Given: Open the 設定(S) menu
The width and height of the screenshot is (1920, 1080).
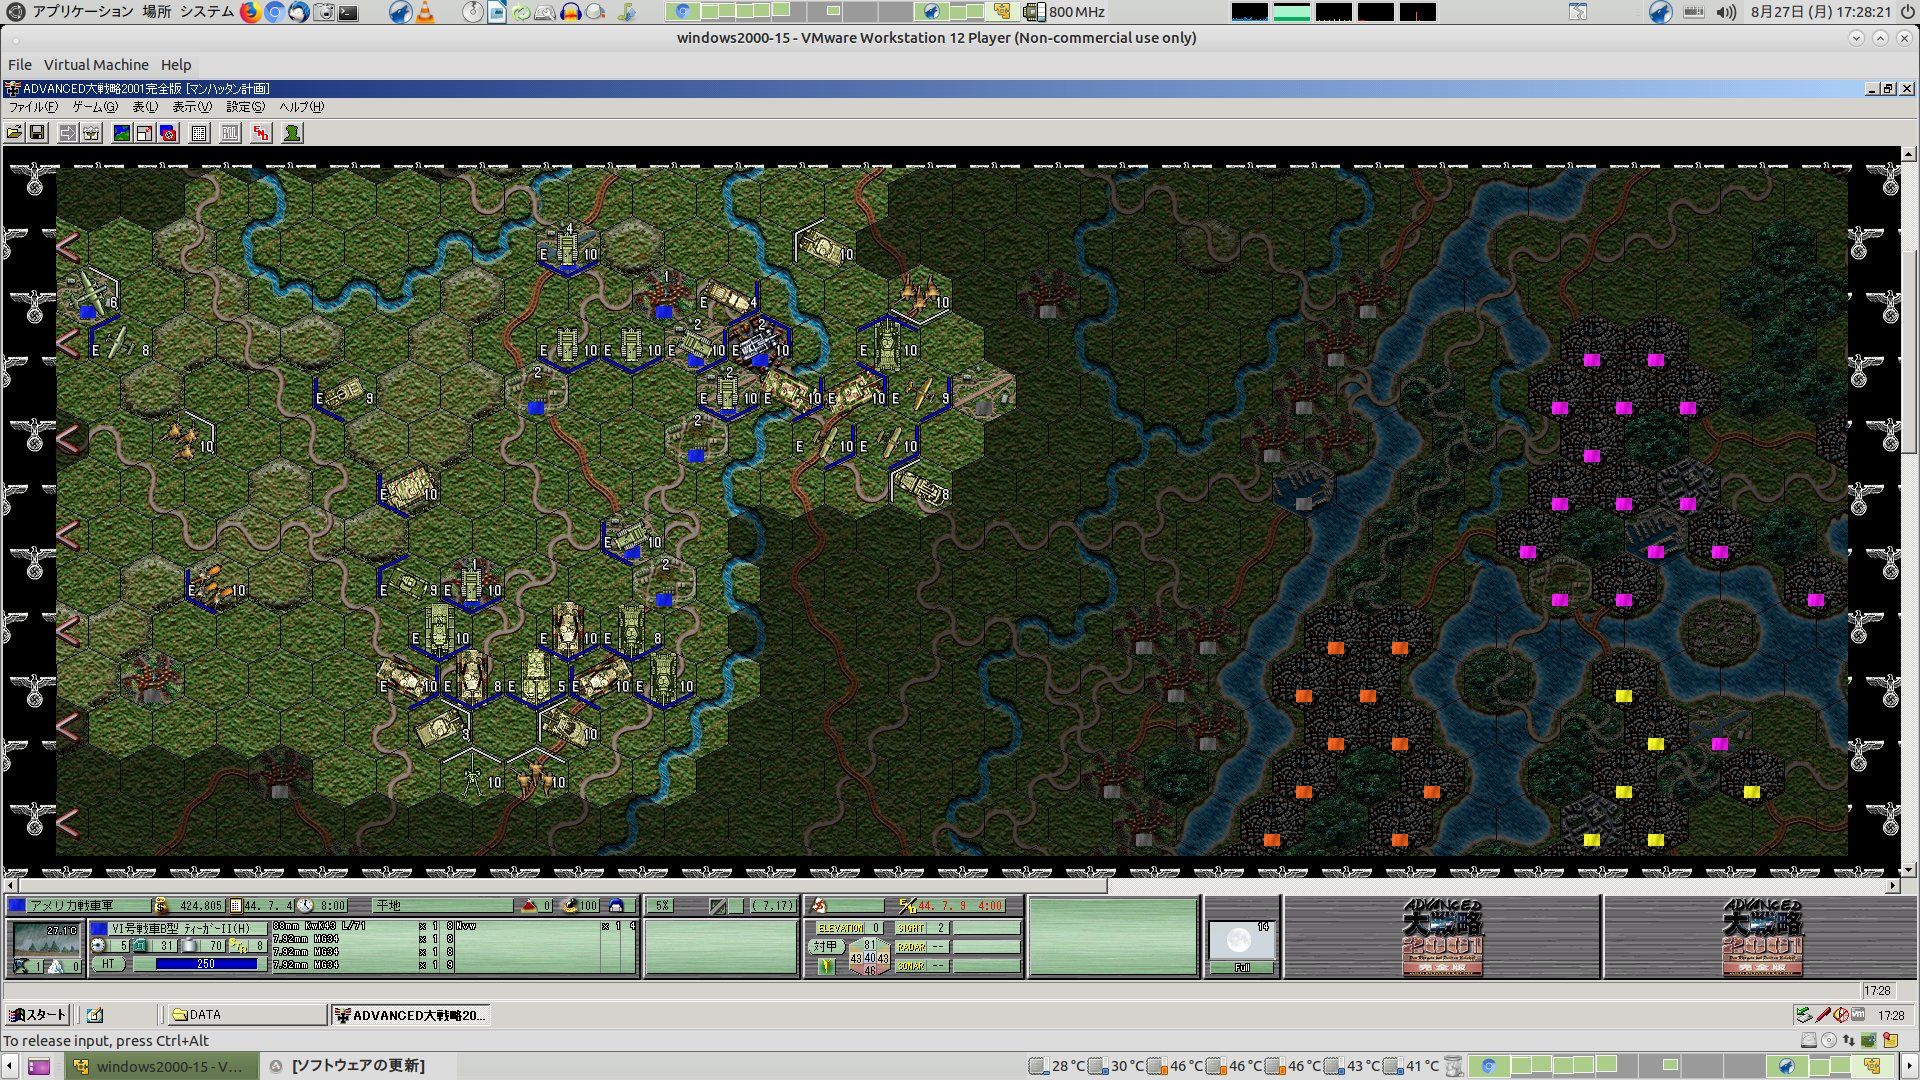Looking at the screenshot, I should 245,107.
